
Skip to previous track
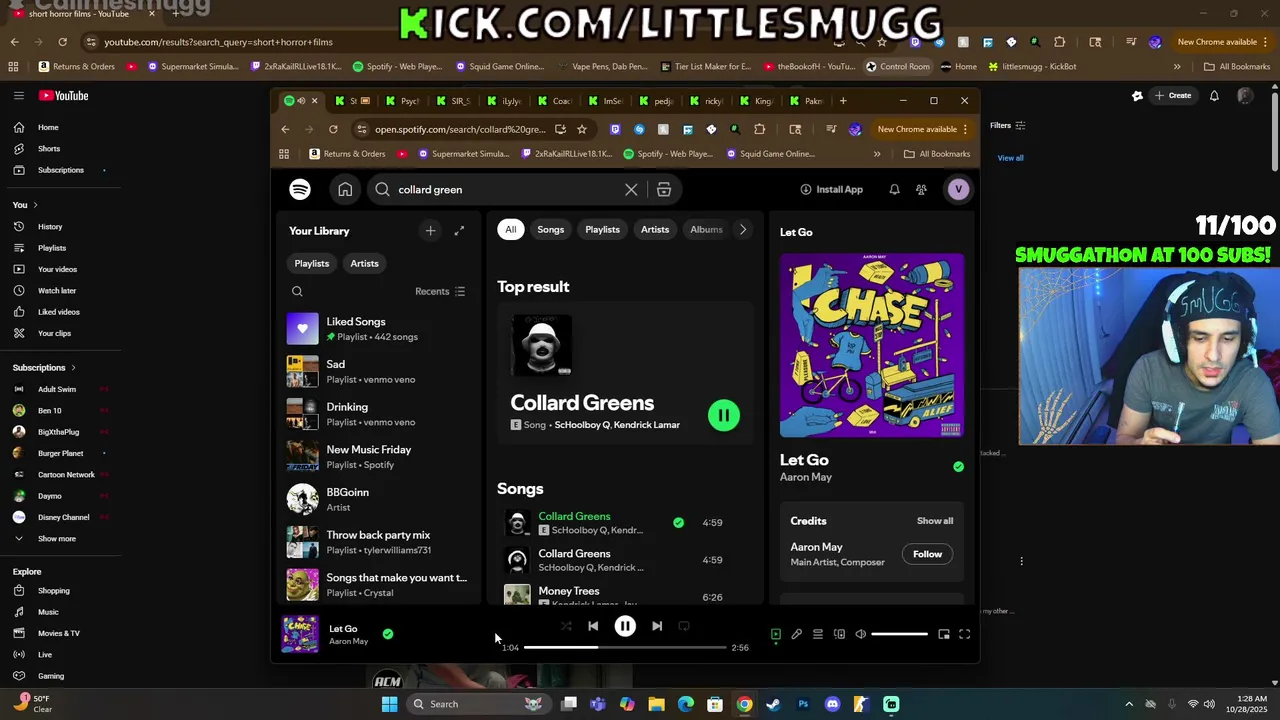(x=593, y=626)
